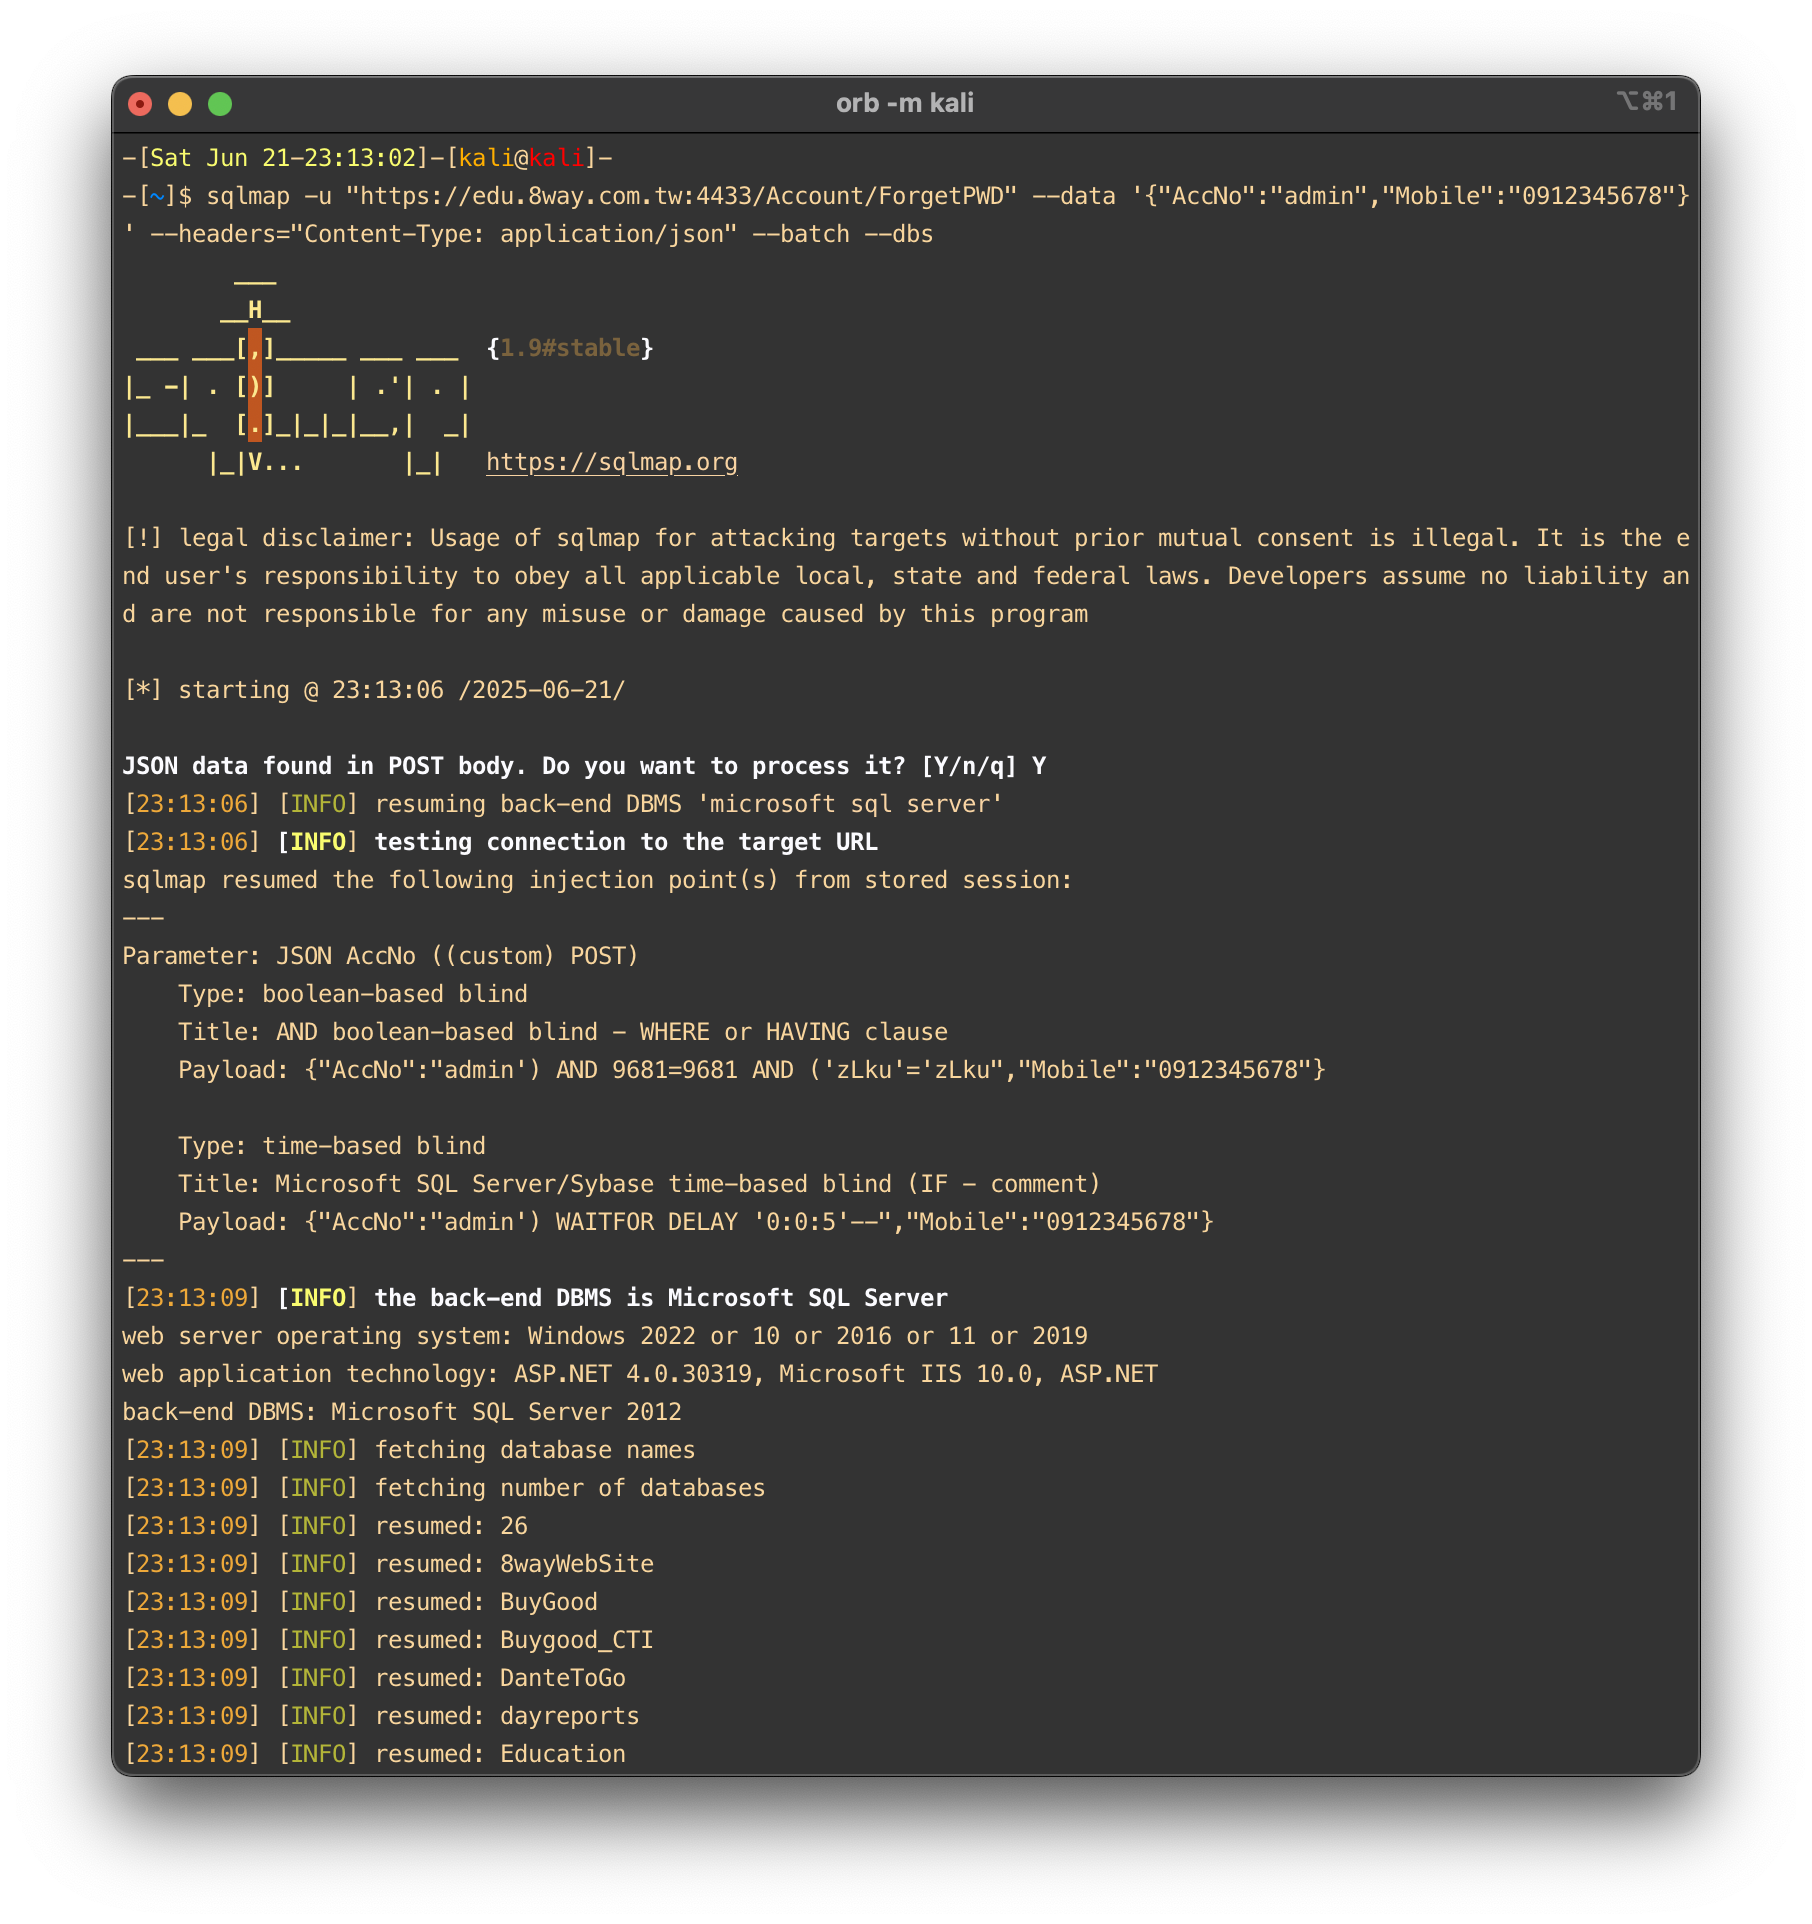Click the 'JSON data found in POST body' prompt
Image resolution: width=1812 pixels, height=1924 pixels.
(x=584, y=766)
